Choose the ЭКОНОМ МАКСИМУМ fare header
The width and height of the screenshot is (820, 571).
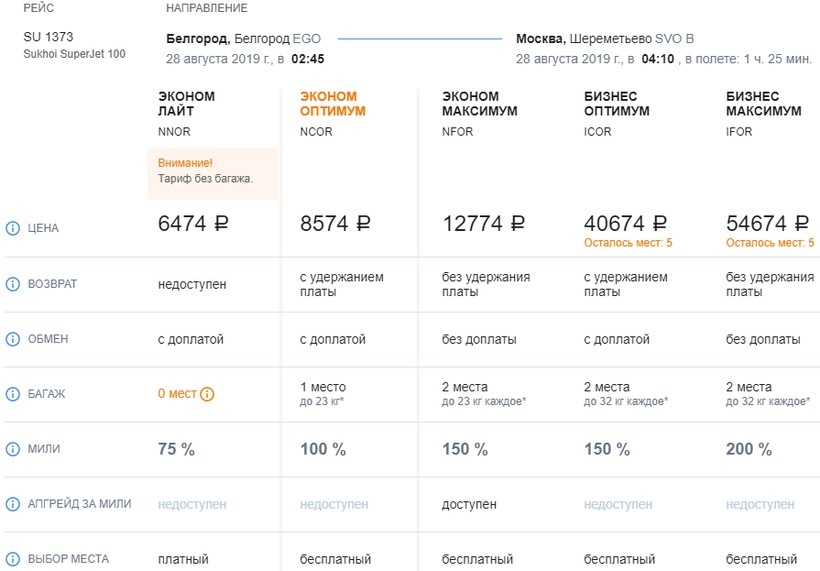tap(479, 104)
